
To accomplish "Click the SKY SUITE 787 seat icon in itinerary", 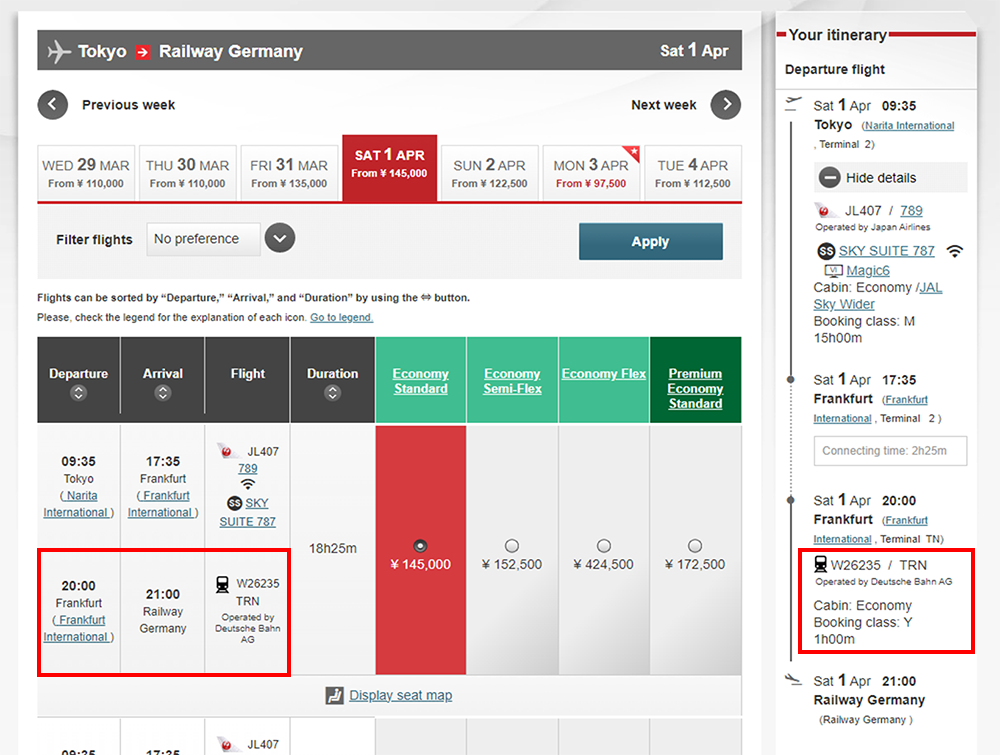I will point(826,251).
